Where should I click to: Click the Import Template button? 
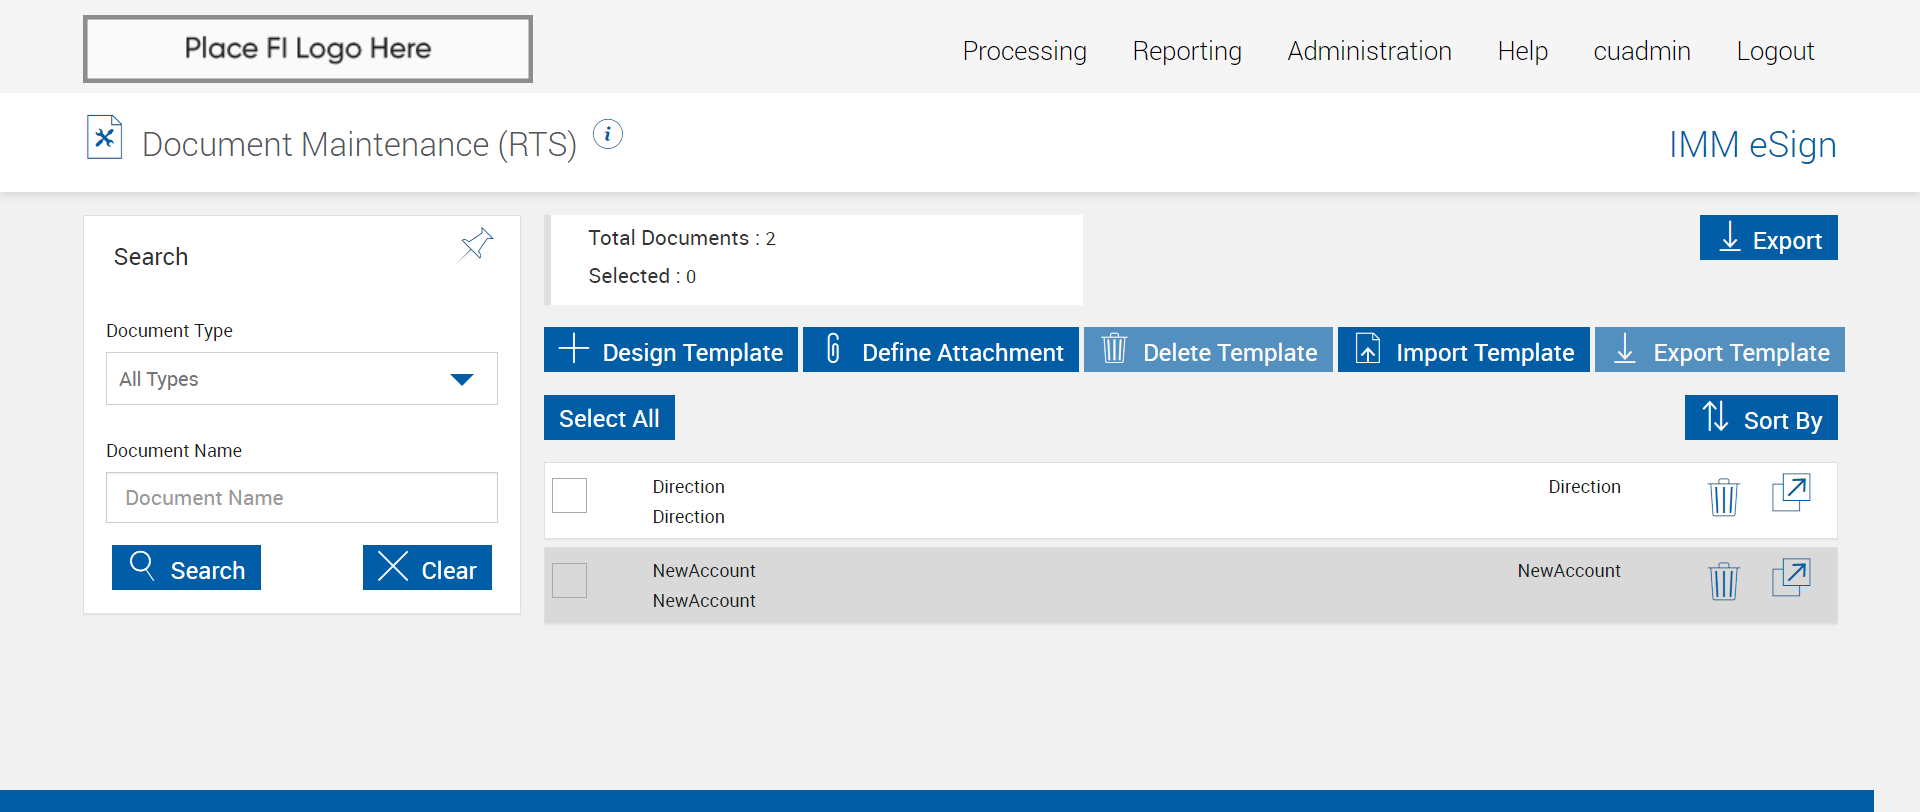tap(1463, 350)
